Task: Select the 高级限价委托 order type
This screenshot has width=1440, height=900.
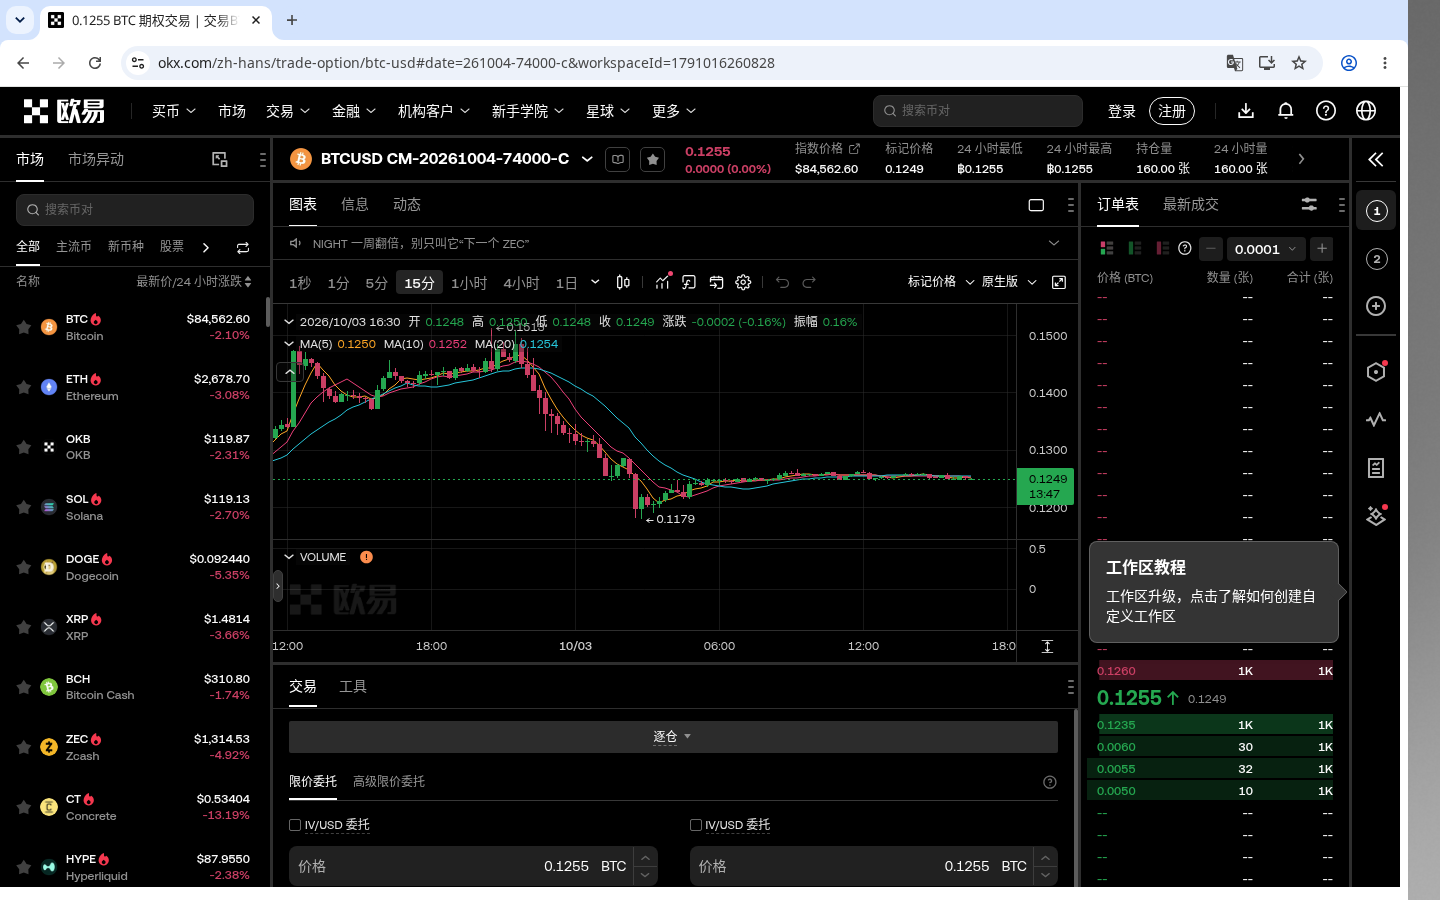Action: [x=389, y=781]
